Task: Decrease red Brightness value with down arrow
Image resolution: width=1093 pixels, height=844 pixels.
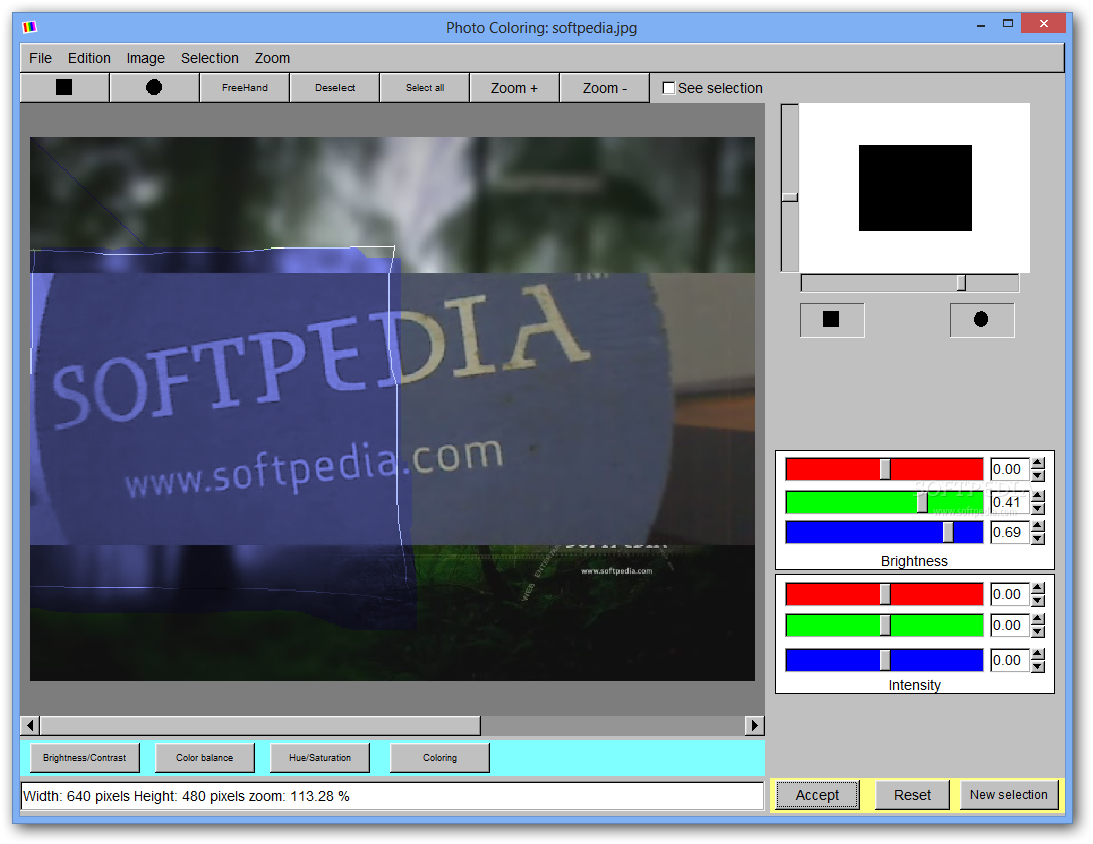Action: 1038,475
